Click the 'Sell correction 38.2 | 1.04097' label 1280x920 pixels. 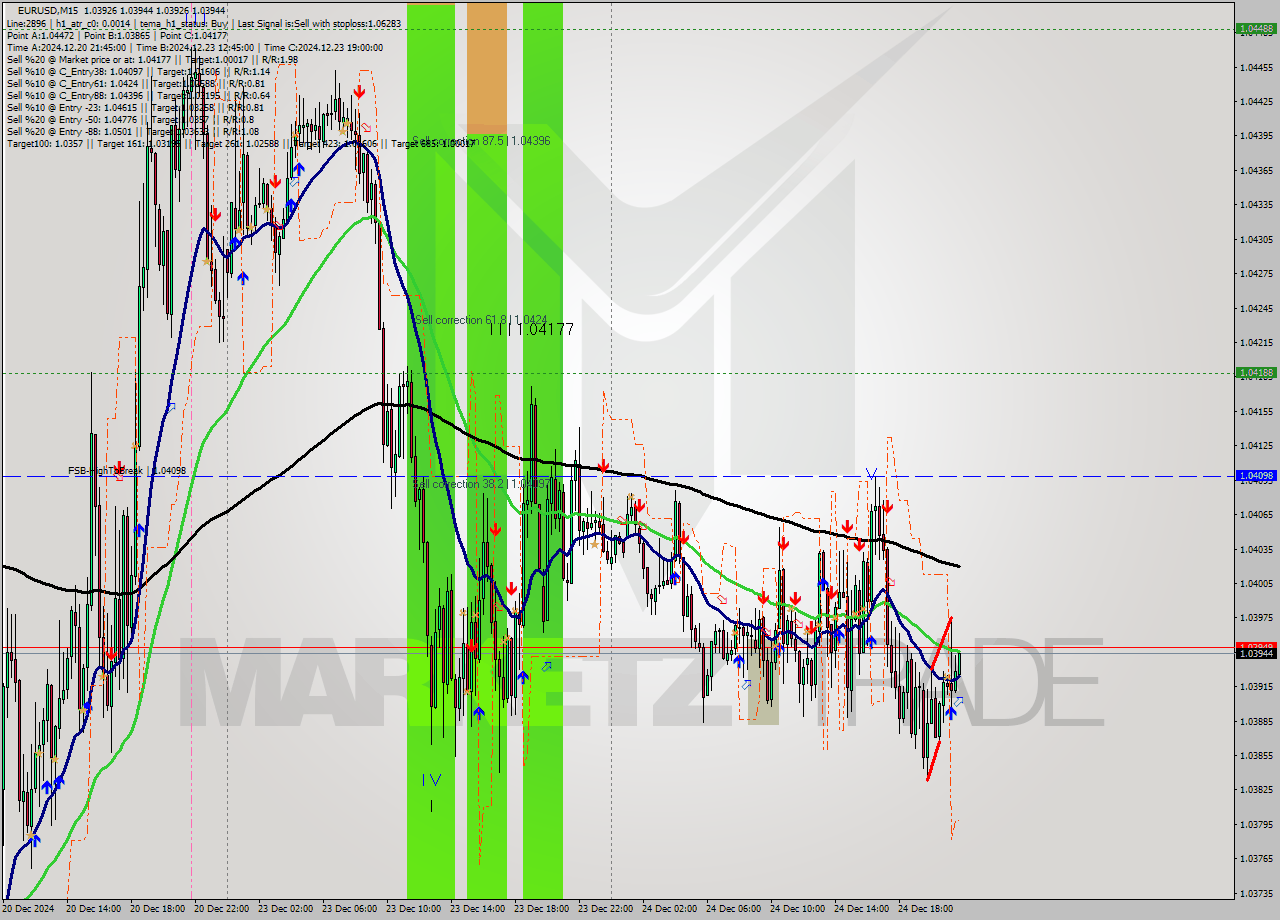tap(483, 484)
